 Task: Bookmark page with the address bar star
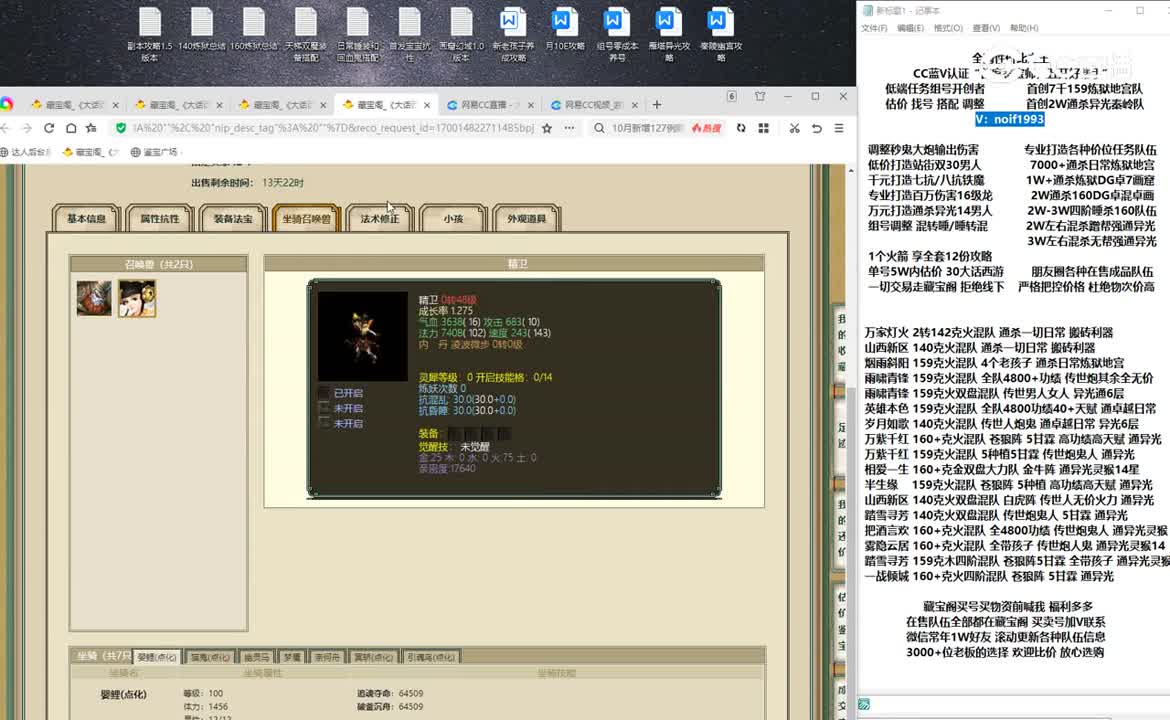pyautogui.click(x=547, y=128)
